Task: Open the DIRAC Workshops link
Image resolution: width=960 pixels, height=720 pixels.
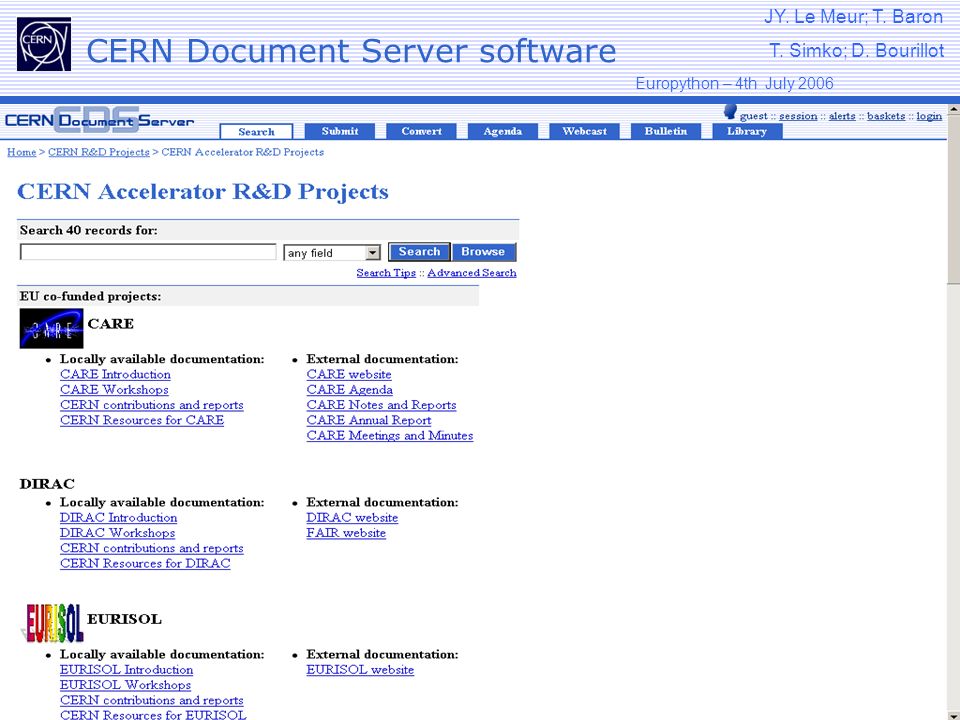Action: (x=118, y=533)
